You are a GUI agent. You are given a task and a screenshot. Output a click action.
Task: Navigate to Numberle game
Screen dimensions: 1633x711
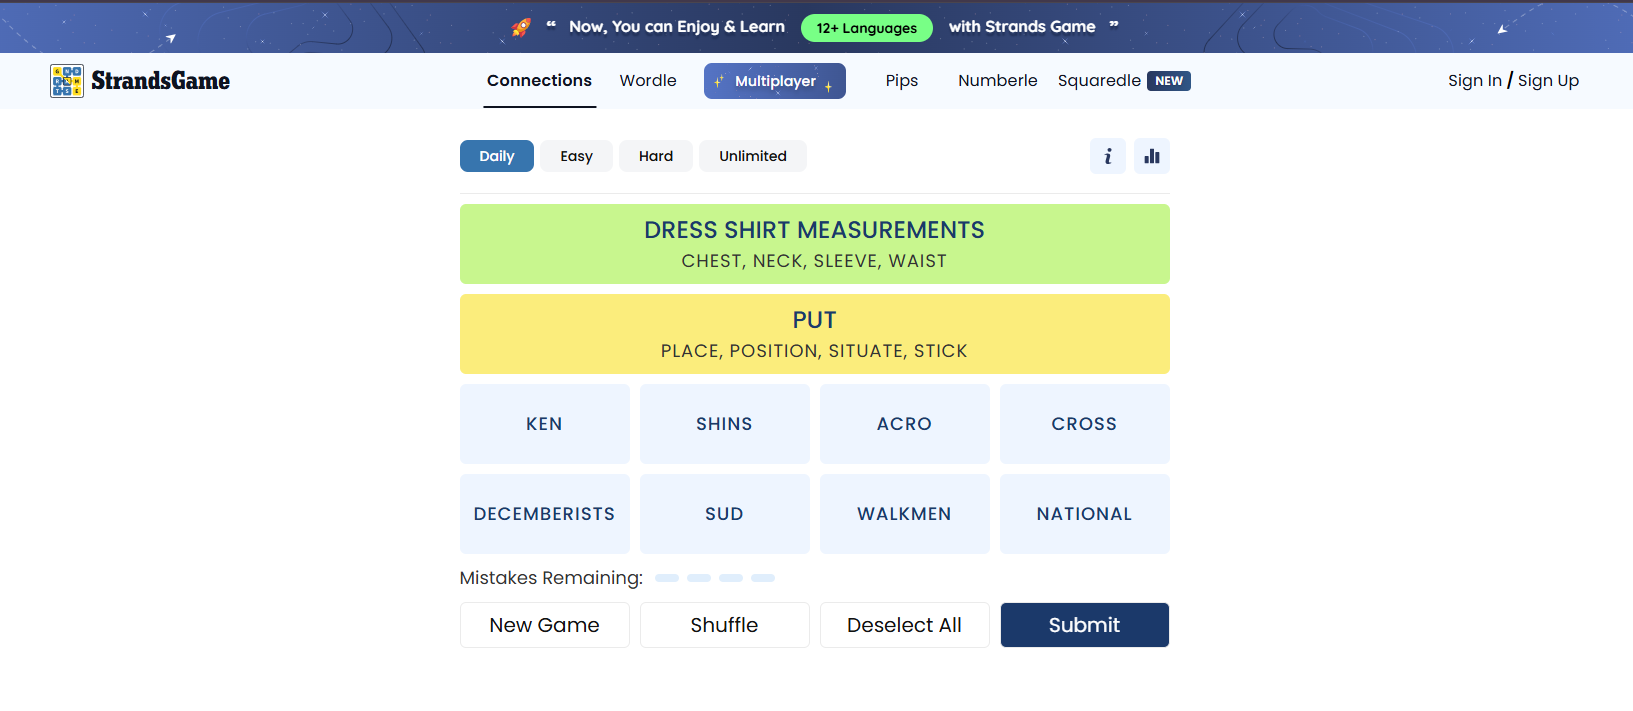[998, 81]
